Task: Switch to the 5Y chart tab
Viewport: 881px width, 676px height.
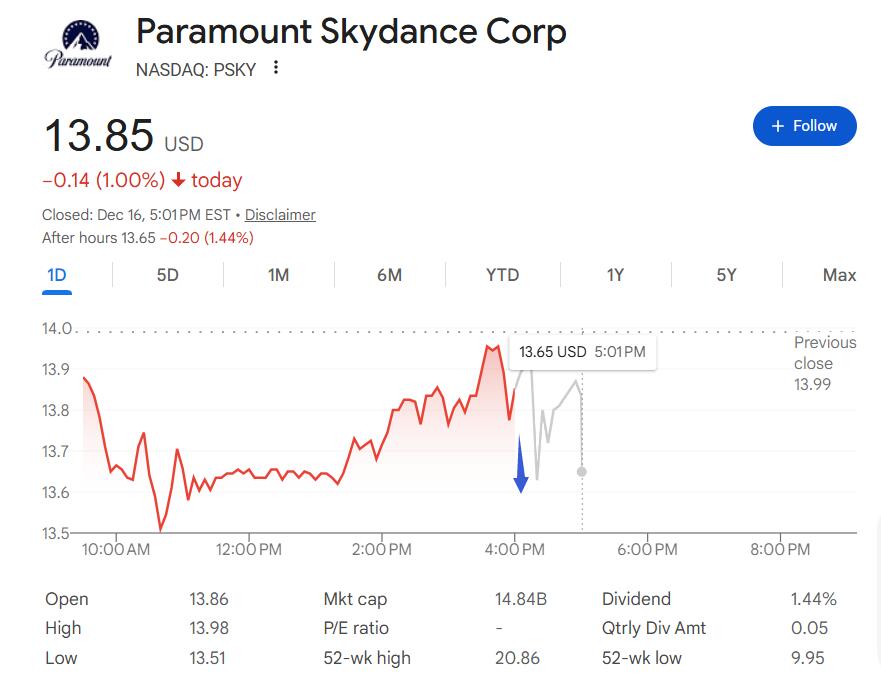Action: point(726,275)
